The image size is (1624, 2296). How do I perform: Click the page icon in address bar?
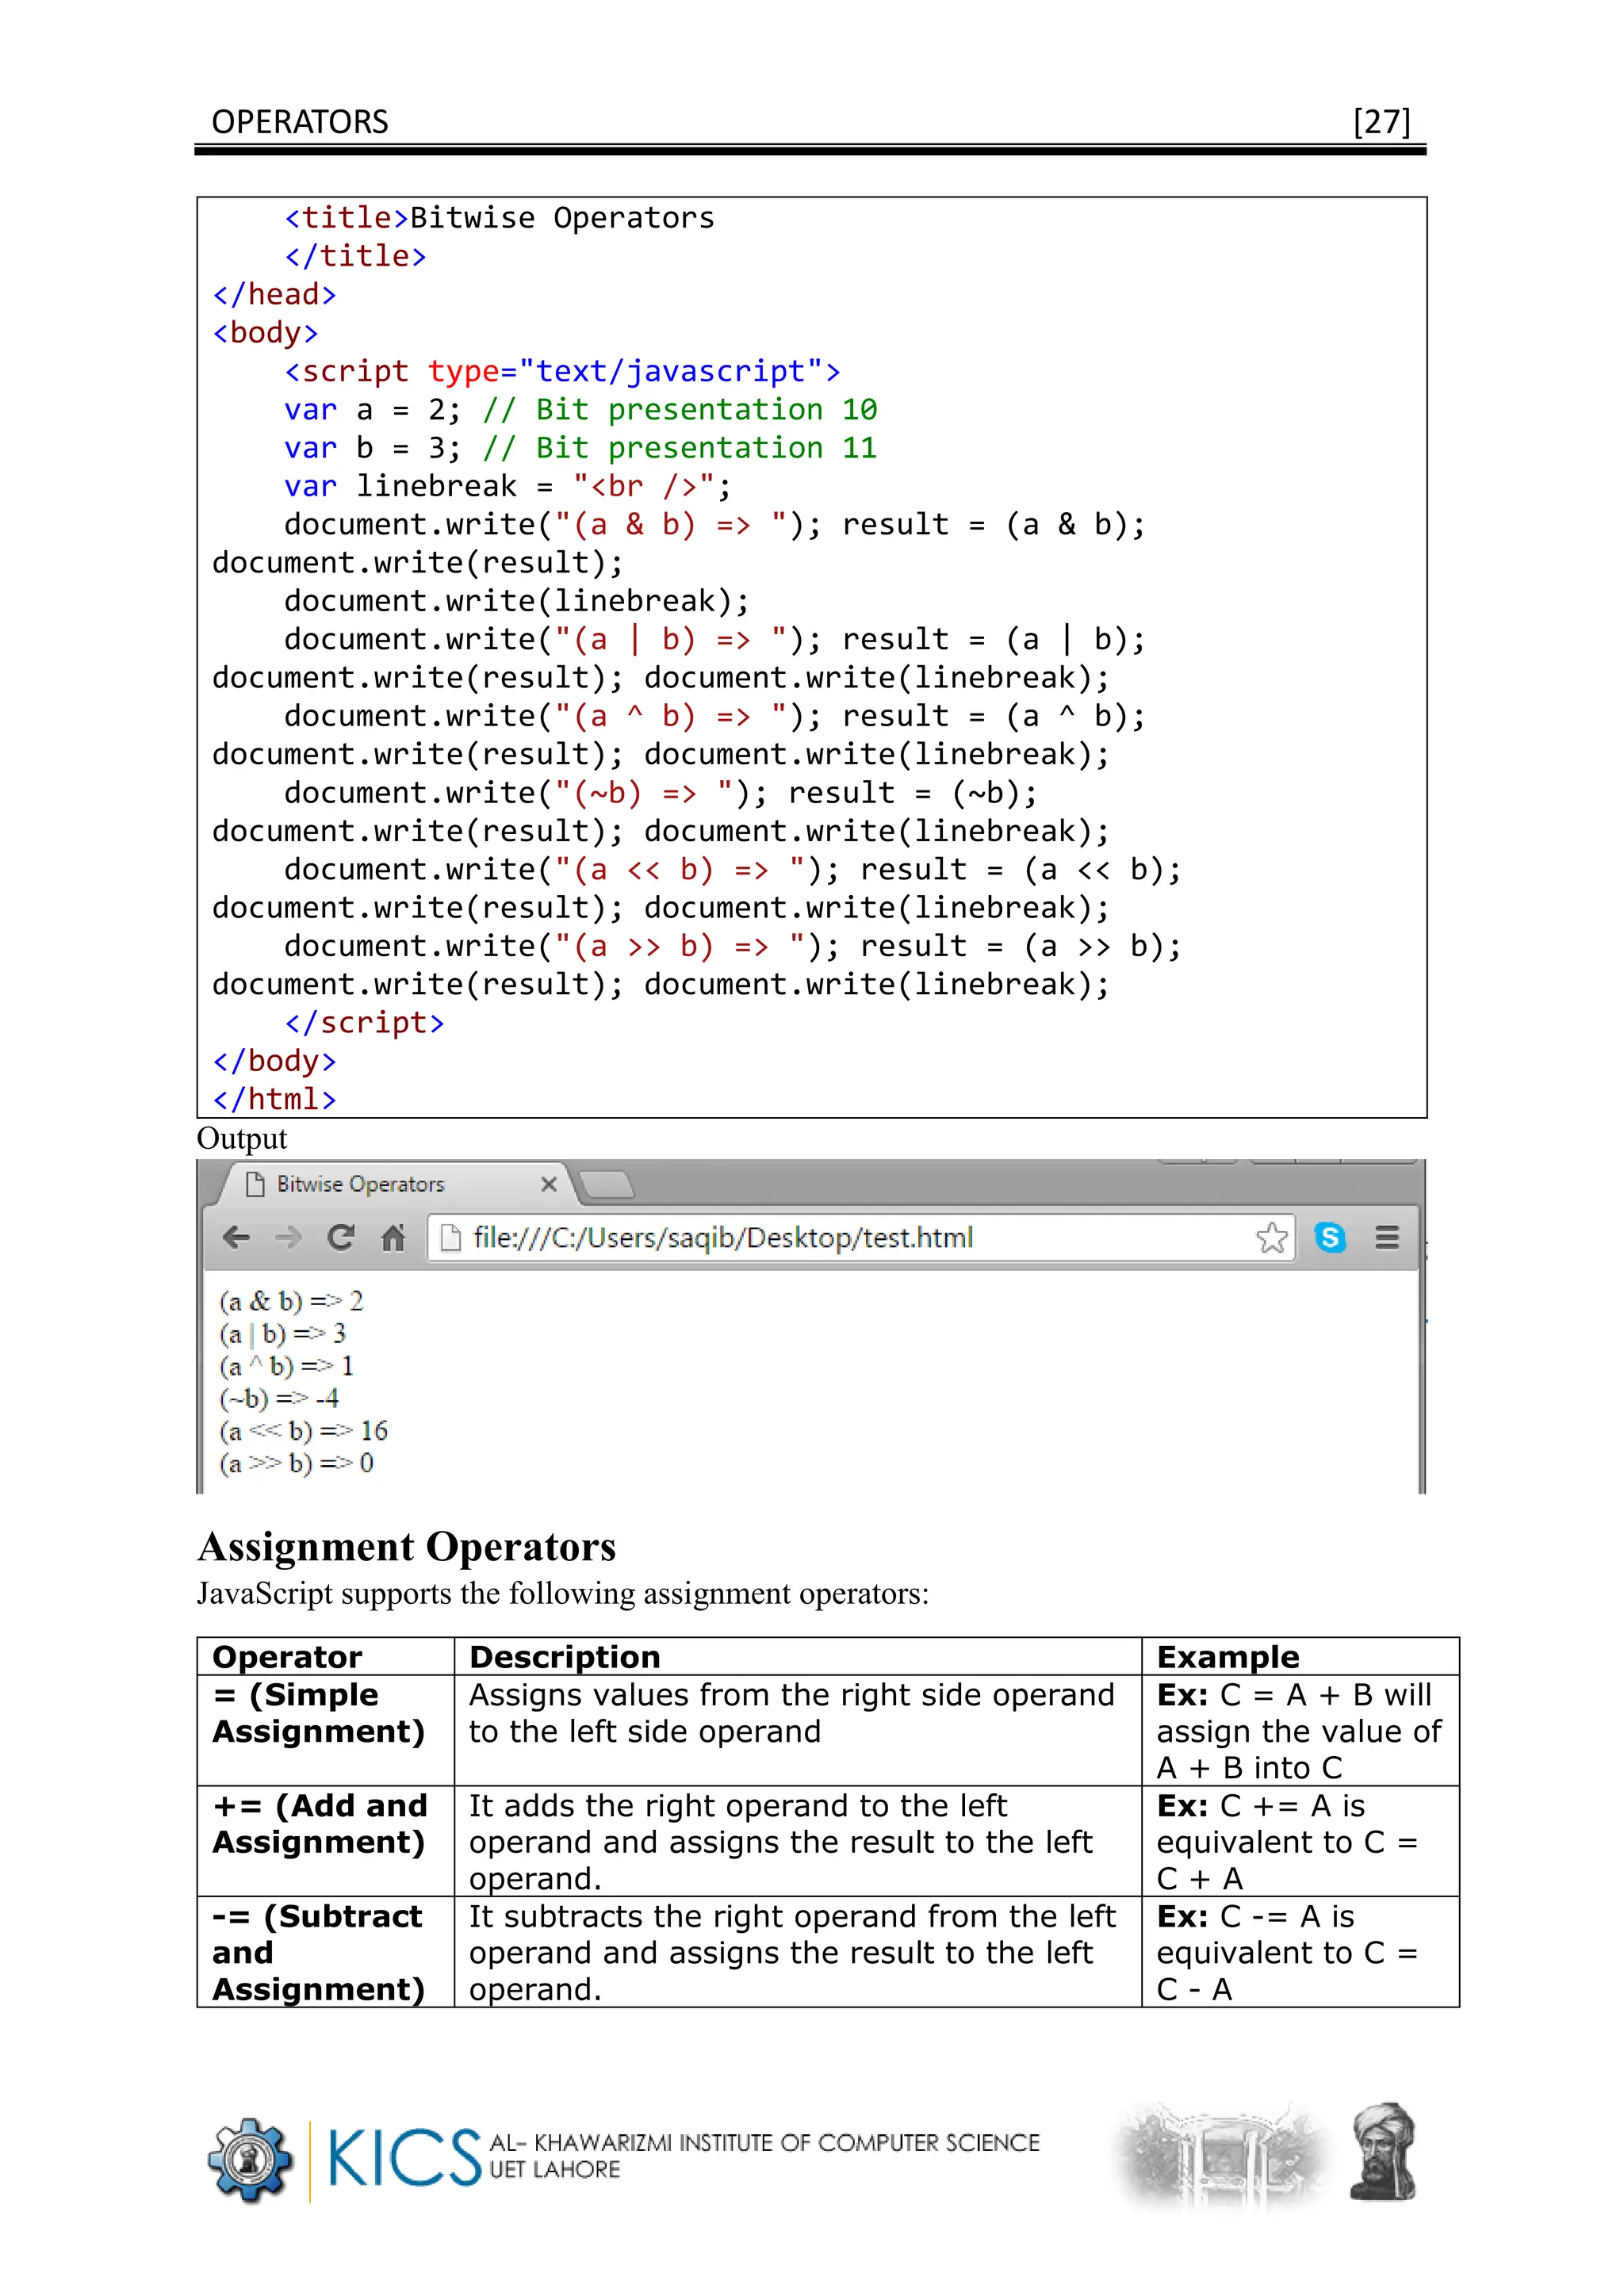451,1238
